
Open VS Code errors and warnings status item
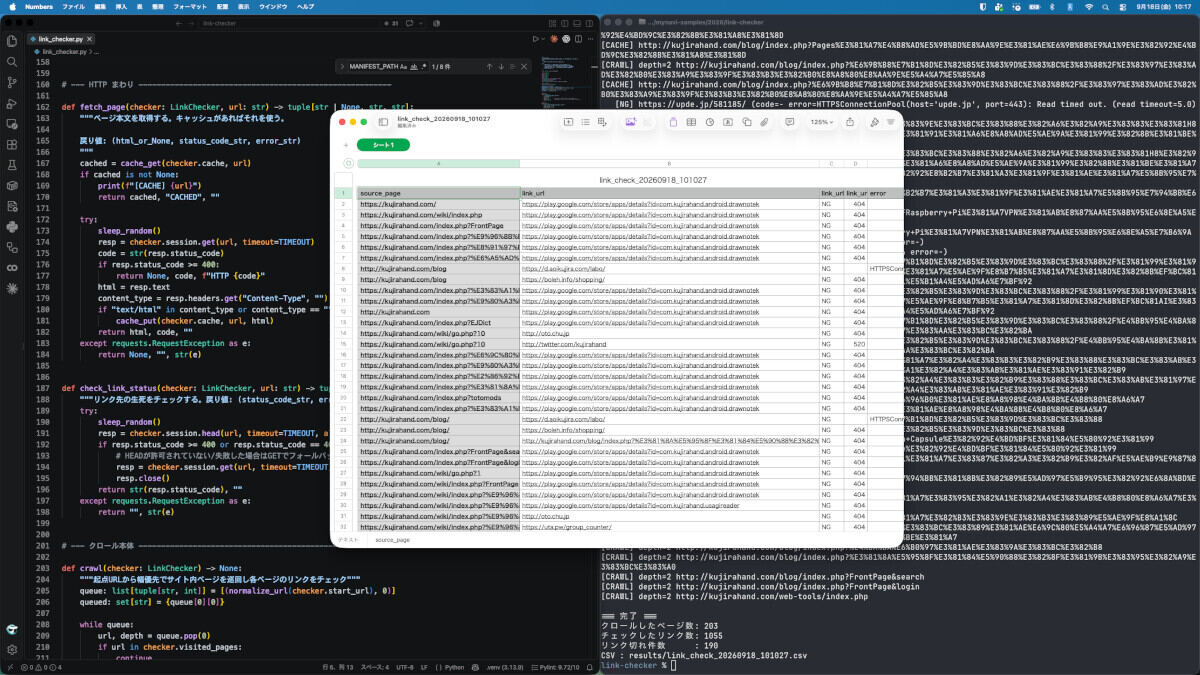point(41,667)
